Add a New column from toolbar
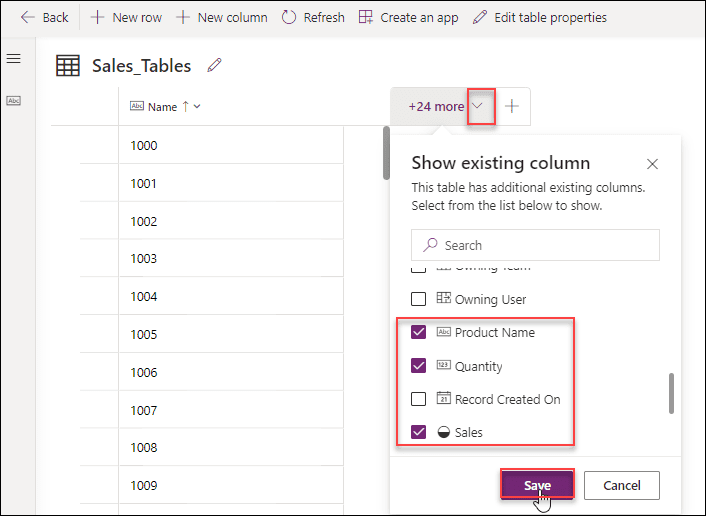The width and height of the screenshot is (706, 516). tap(222, 18)
